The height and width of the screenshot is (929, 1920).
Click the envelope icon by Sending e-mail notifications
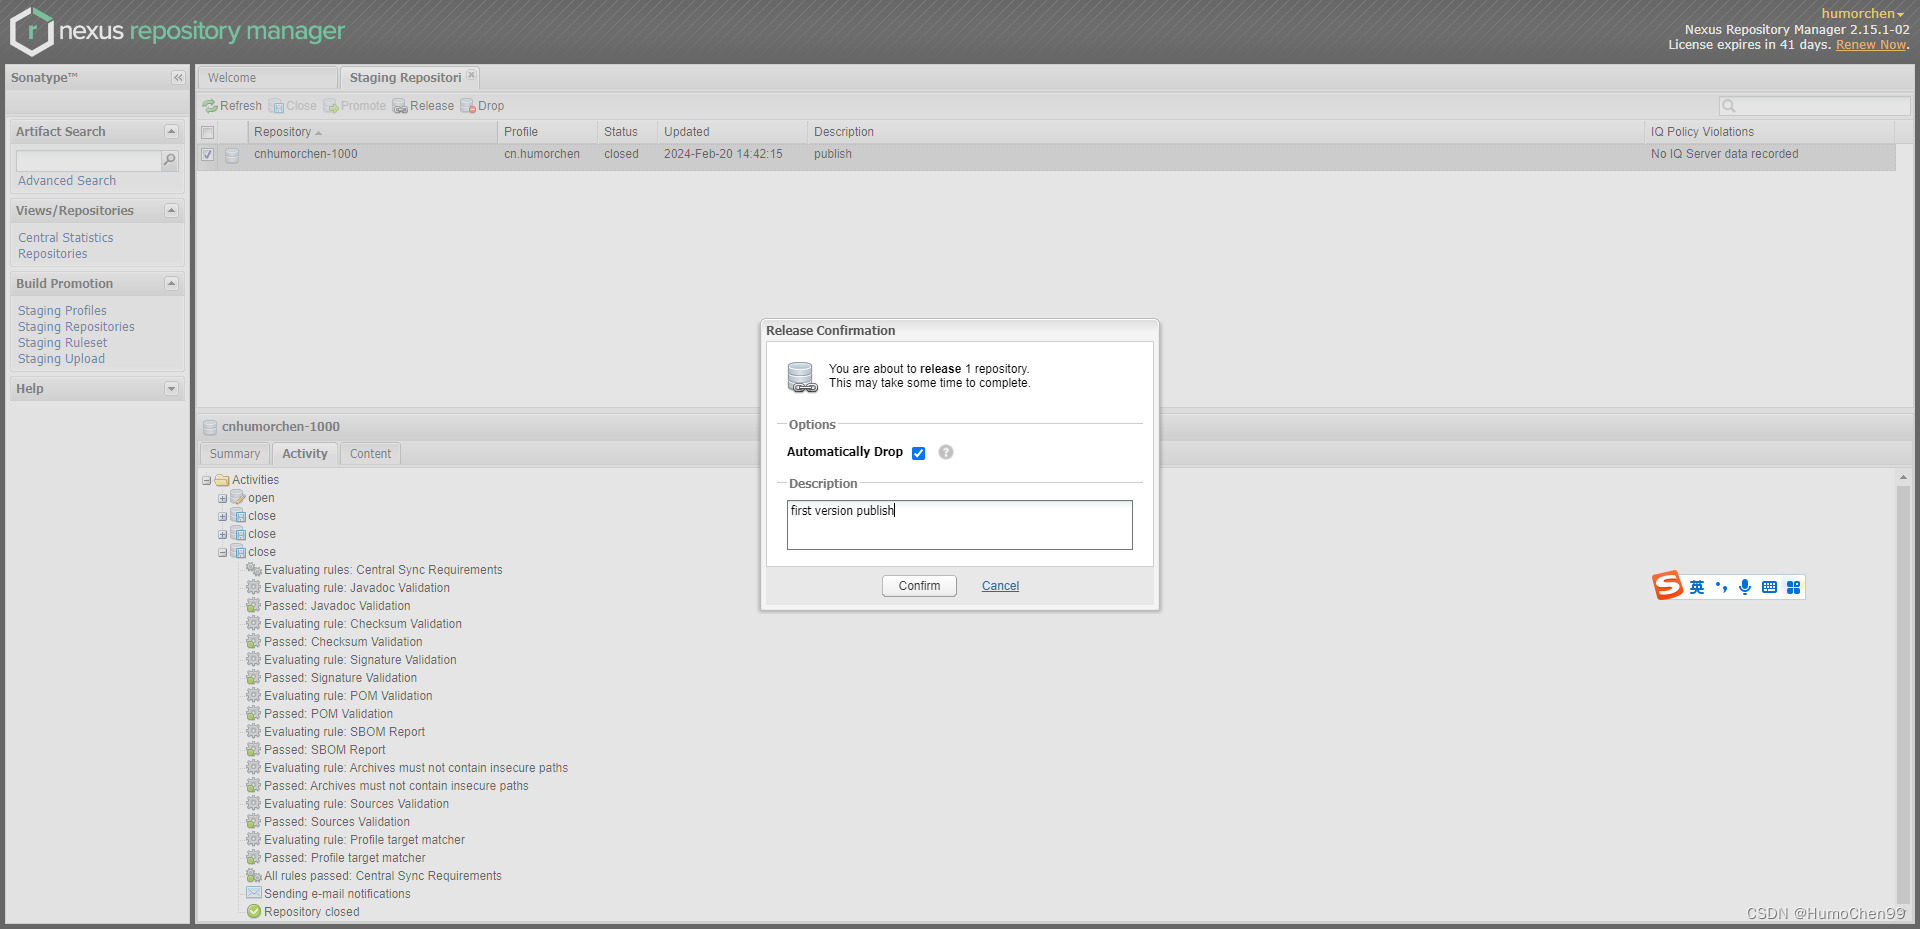(x=254, y=893)
